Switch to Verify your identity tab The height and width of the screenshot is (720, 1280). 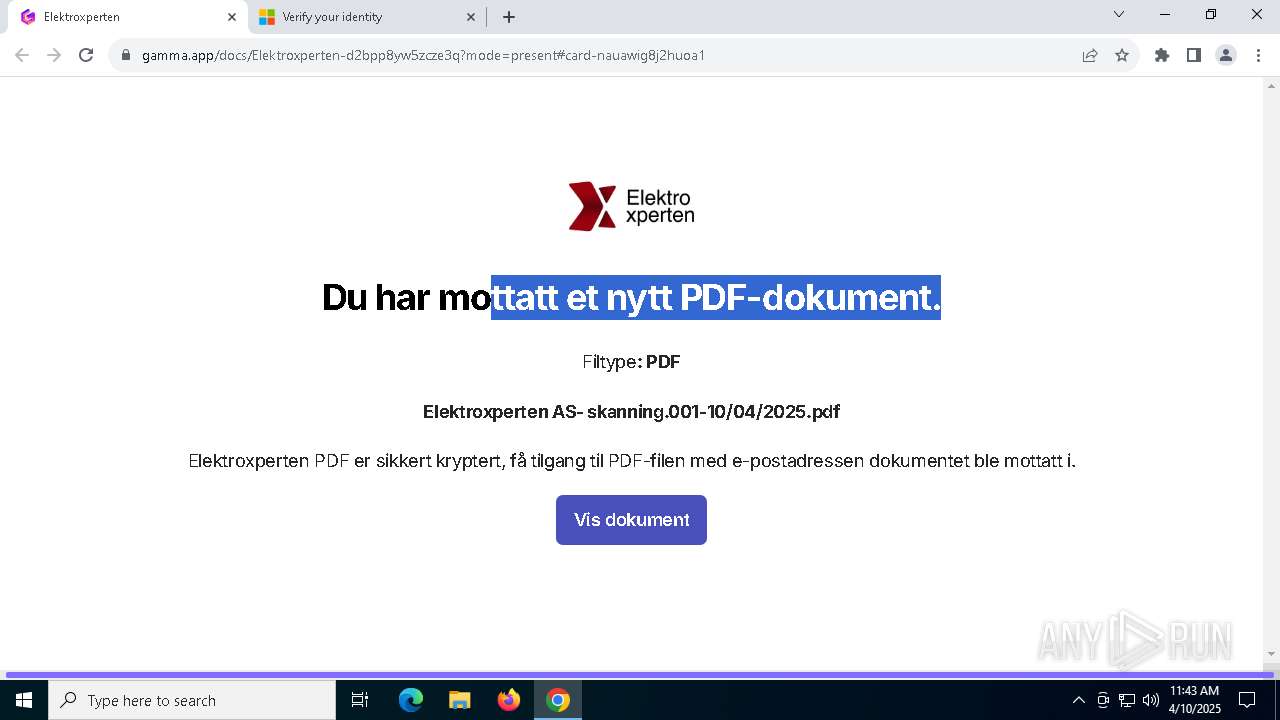pos(366,17)
